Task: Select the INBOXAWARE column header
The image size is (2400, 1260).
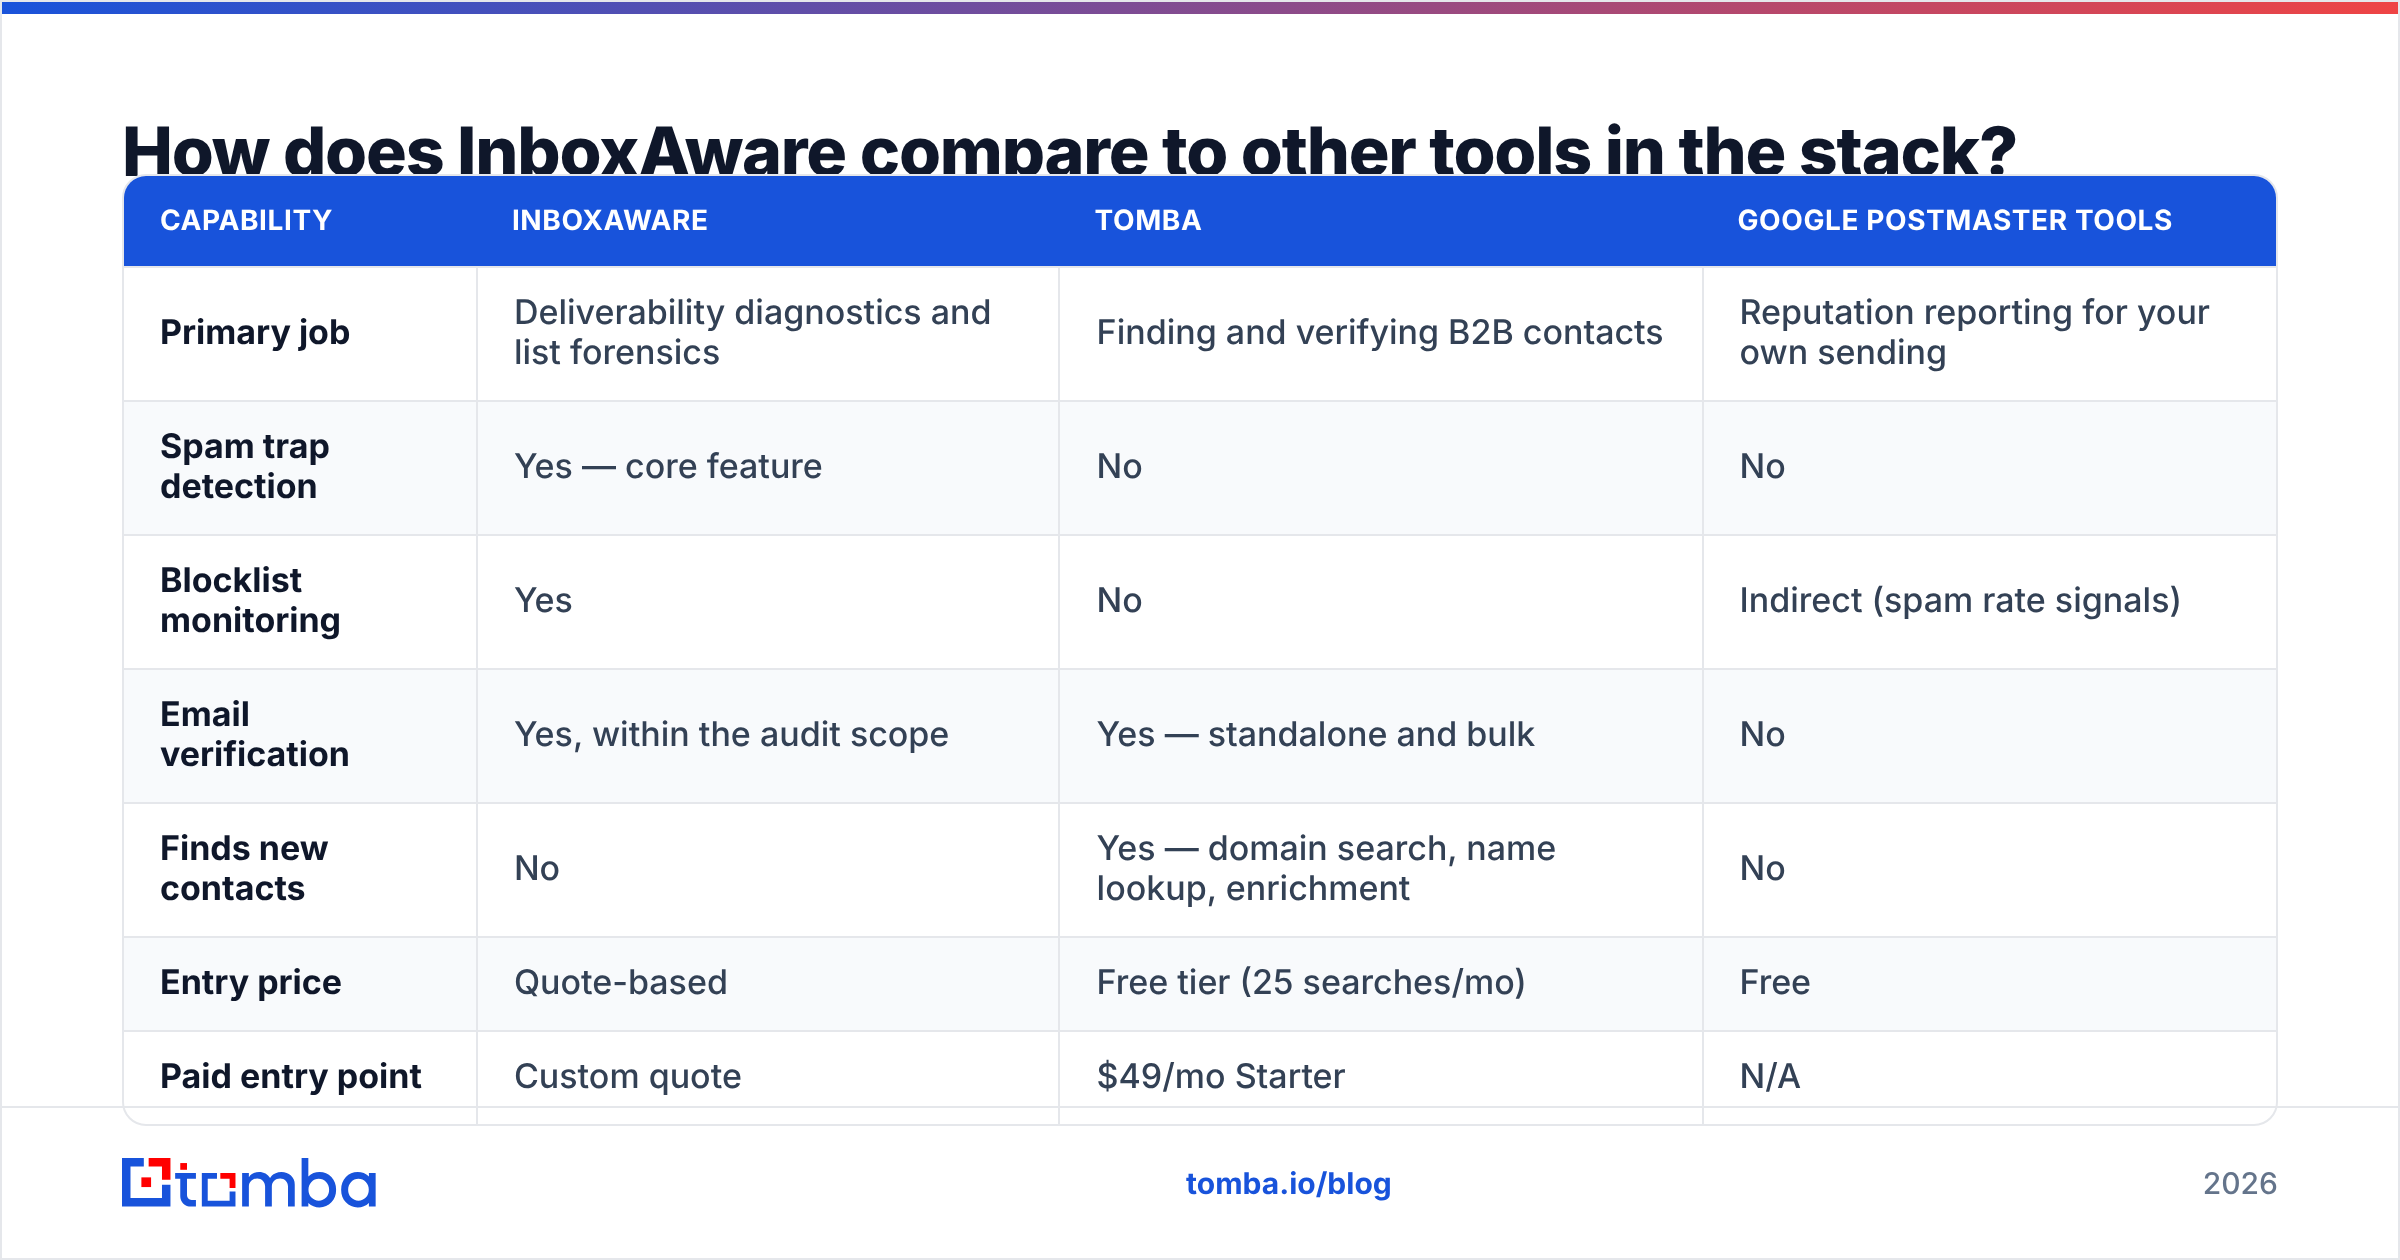Action: pyautogui.click(x=610, y=220)
